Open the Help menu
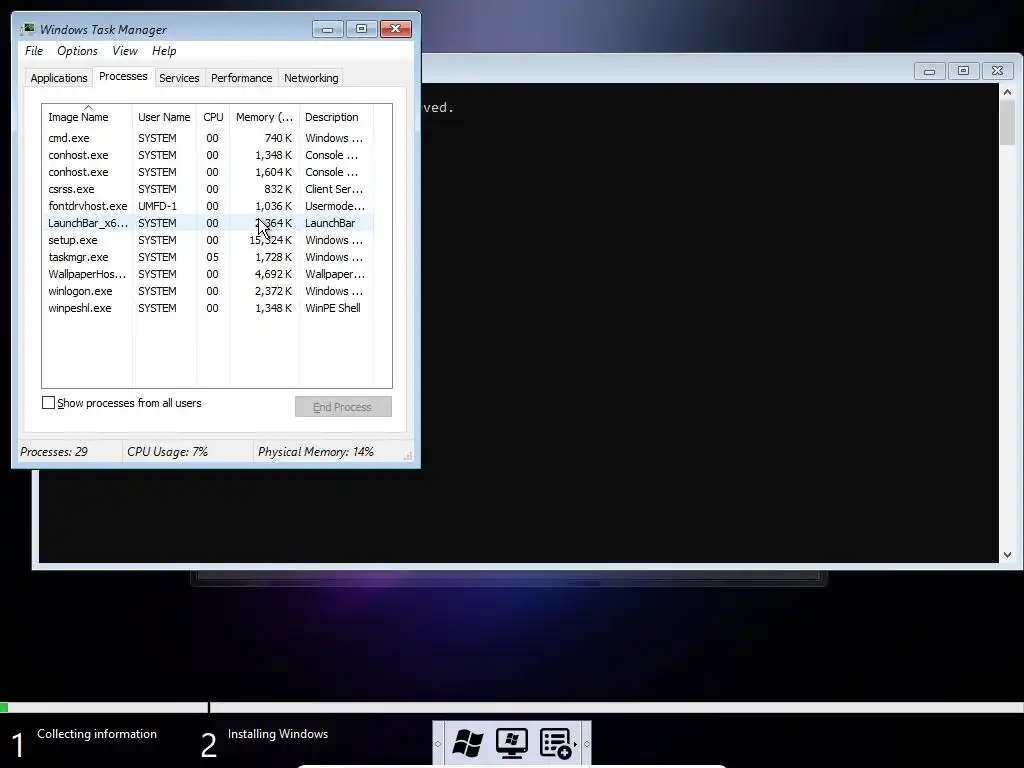1024x768 pixels. (164, 51)
